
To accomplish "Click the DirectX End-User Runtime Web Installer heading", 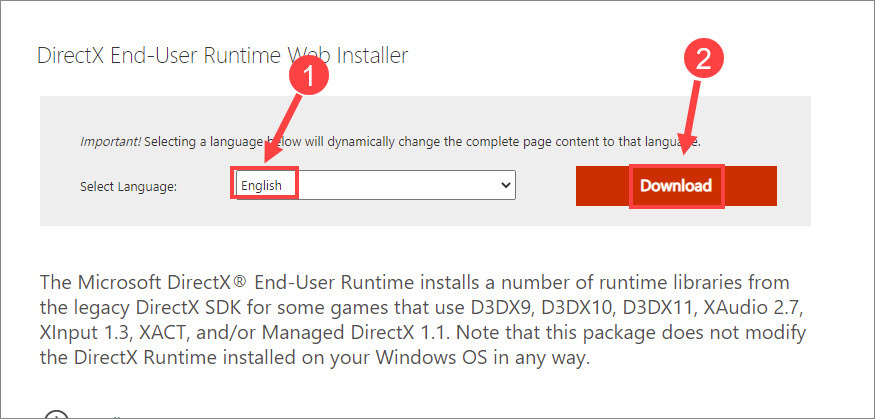I will [222, 56].
